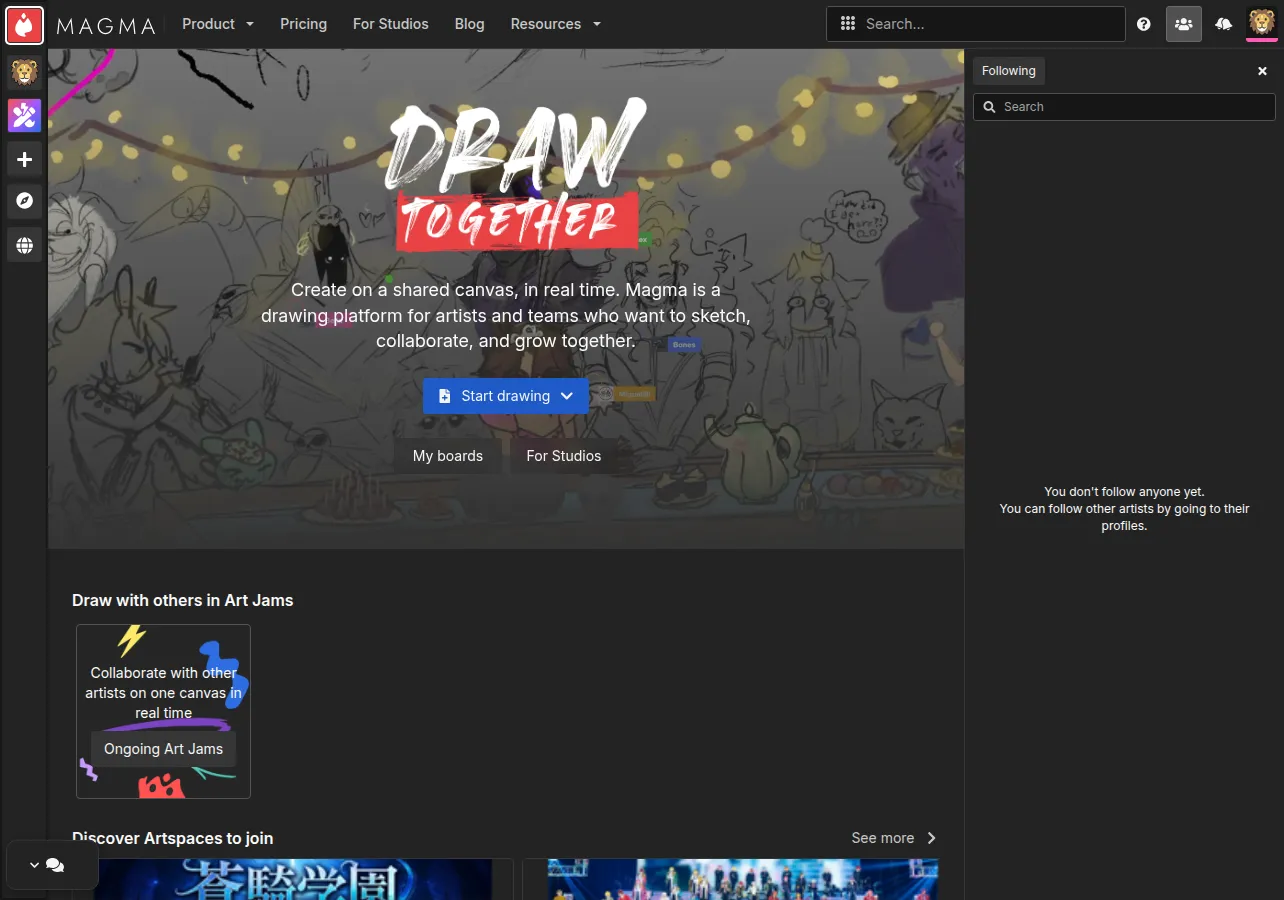Image resolution: width=1284 pixels, height=900 pixels.
Task: Open the chat bubbles icon
Action: [x=56, y=865]
